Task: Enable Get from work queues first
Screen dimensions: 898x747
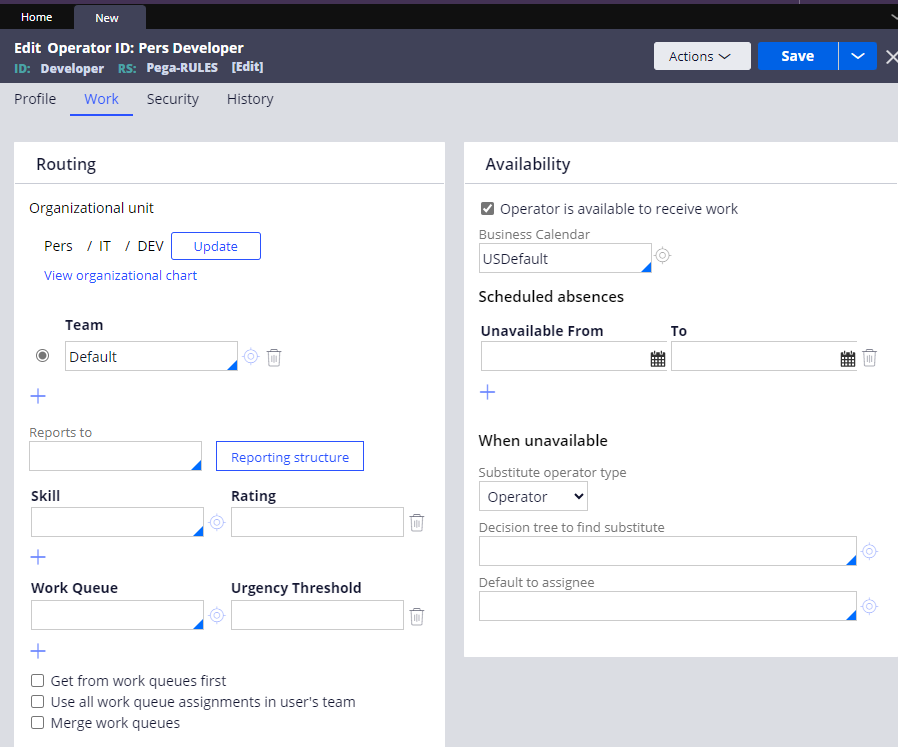Action: [38, 681]
